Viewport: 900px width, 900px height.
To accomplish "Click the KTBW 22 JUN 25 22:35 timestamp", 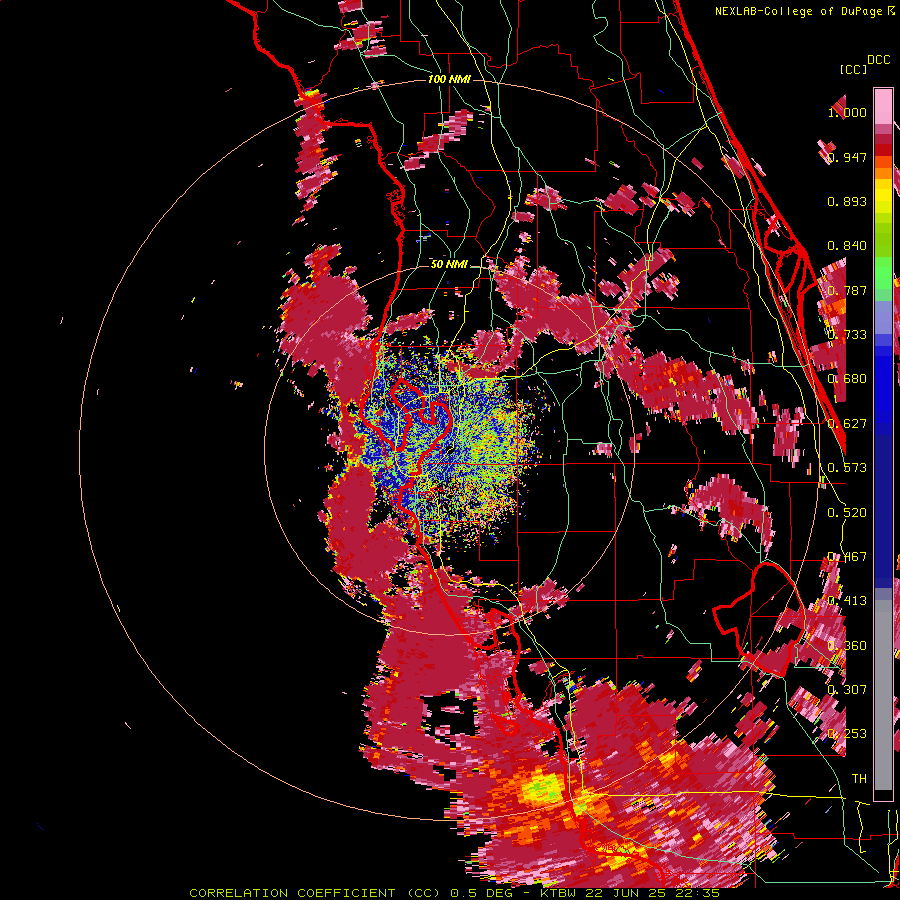I will coord(630,893).
